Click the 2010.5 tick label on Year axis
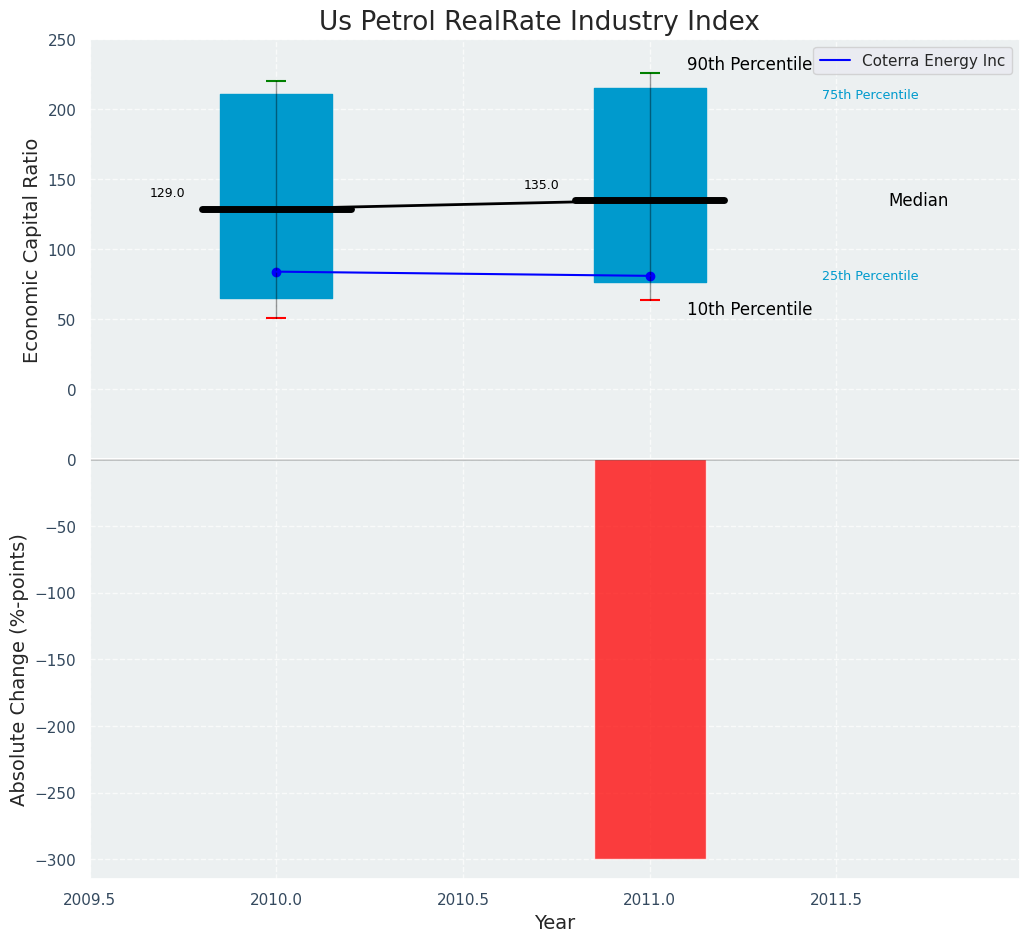 tap(463, 900)
